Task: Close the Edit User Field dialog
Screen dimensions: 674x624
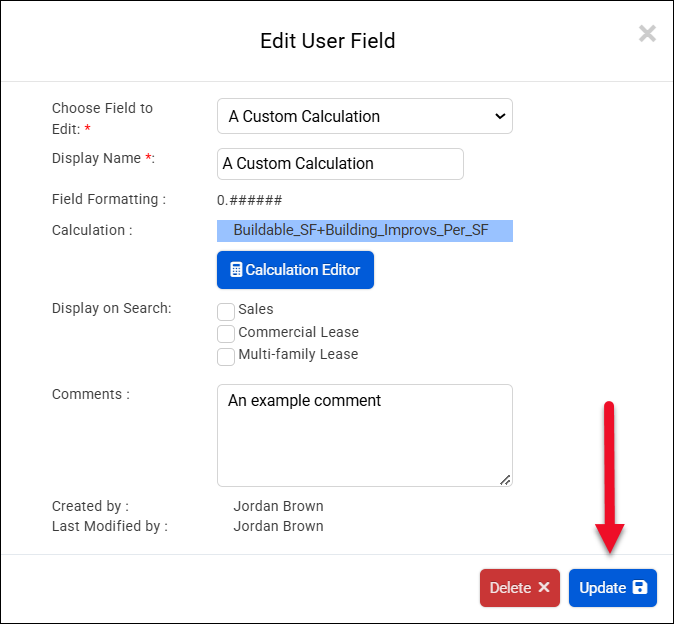Action: click(x=647, y=34)
